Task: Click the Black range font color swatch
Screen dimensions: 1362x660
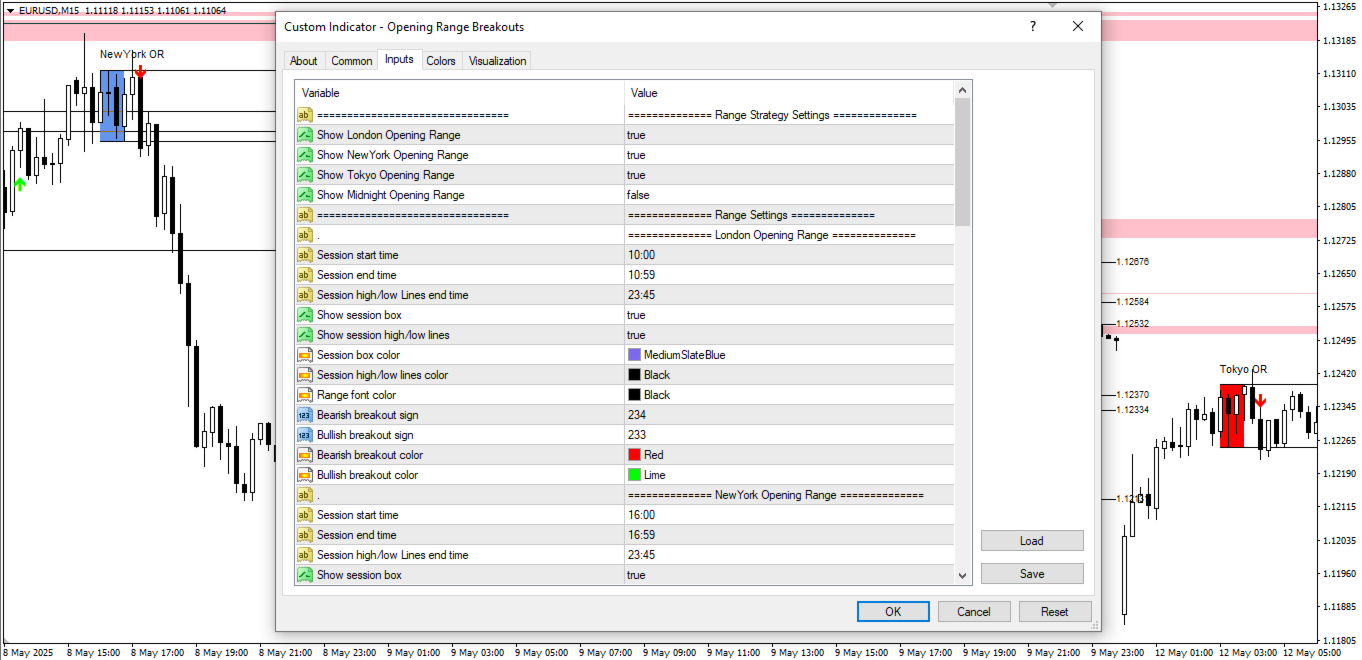Action: 634,395
